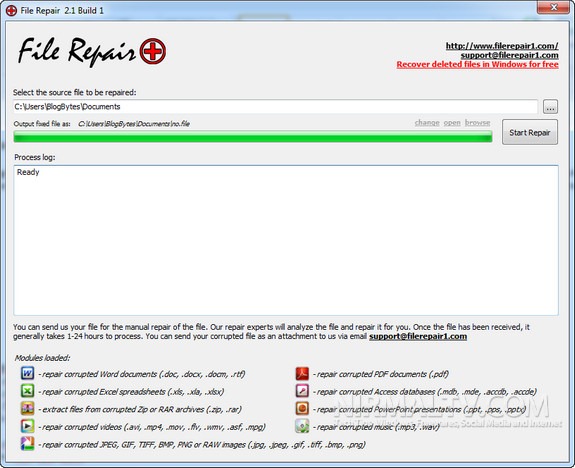575x468 pixels.
Task: Click the support@filerepair1.com link at top right
Action: coord(510,55)
